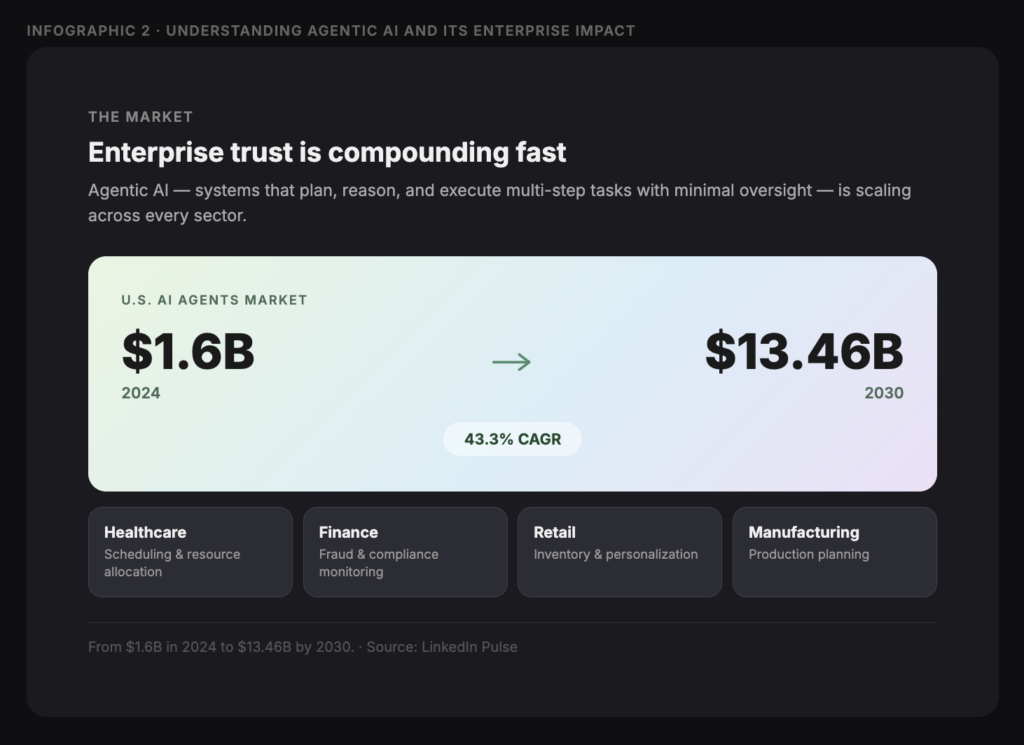Click the U.S. AI AGENTS MARKET label
Screen dimensions: 1024x745
[x=214, y=300]
